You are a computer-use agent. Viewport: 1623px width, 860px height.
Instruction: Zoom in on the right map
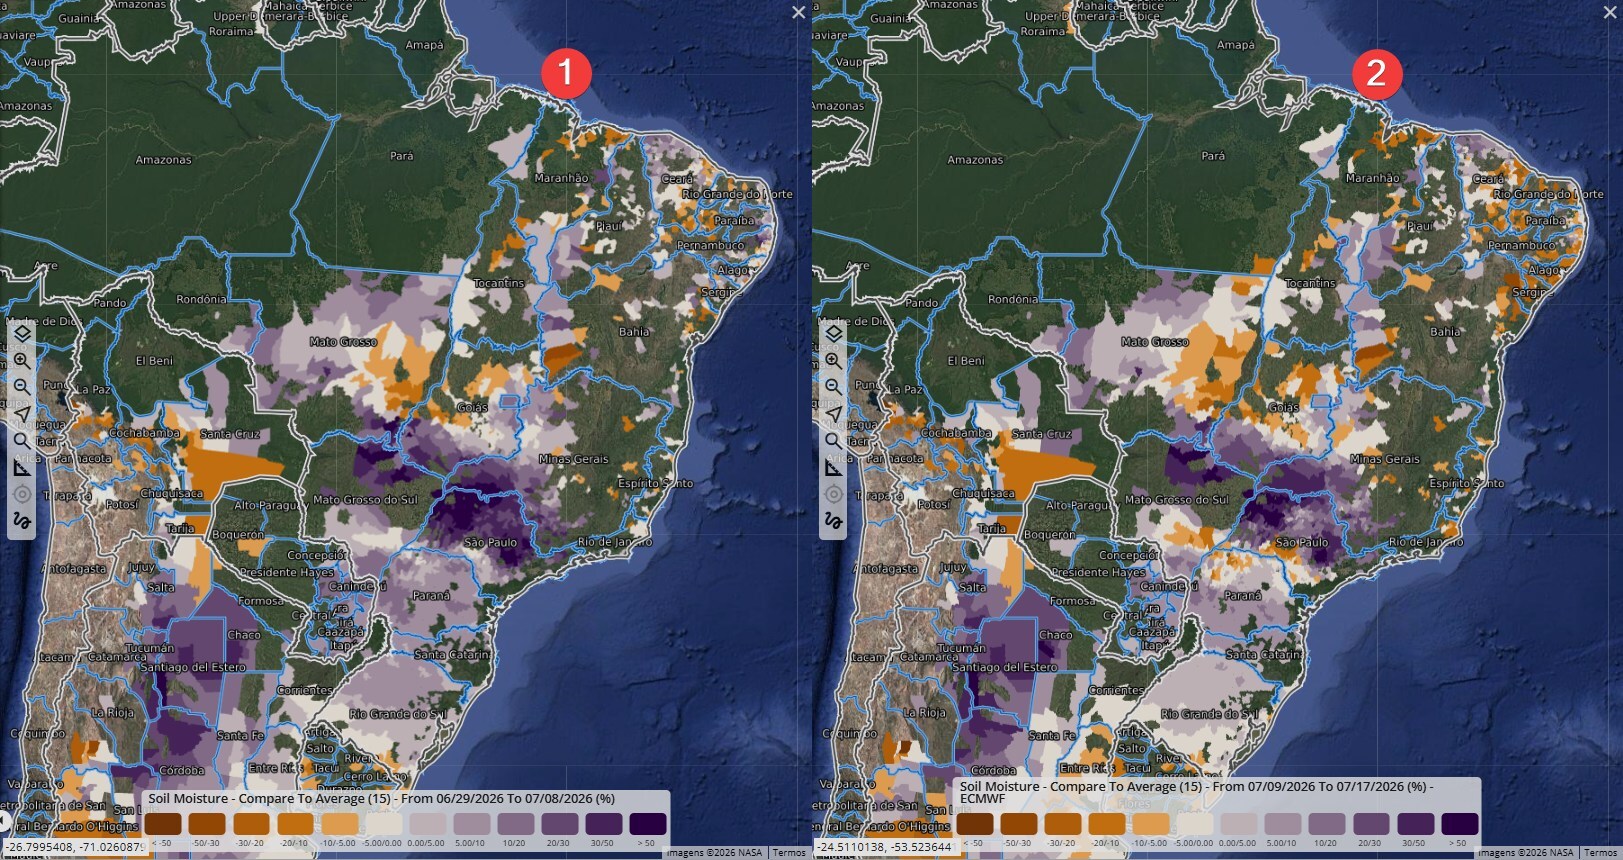833,360
